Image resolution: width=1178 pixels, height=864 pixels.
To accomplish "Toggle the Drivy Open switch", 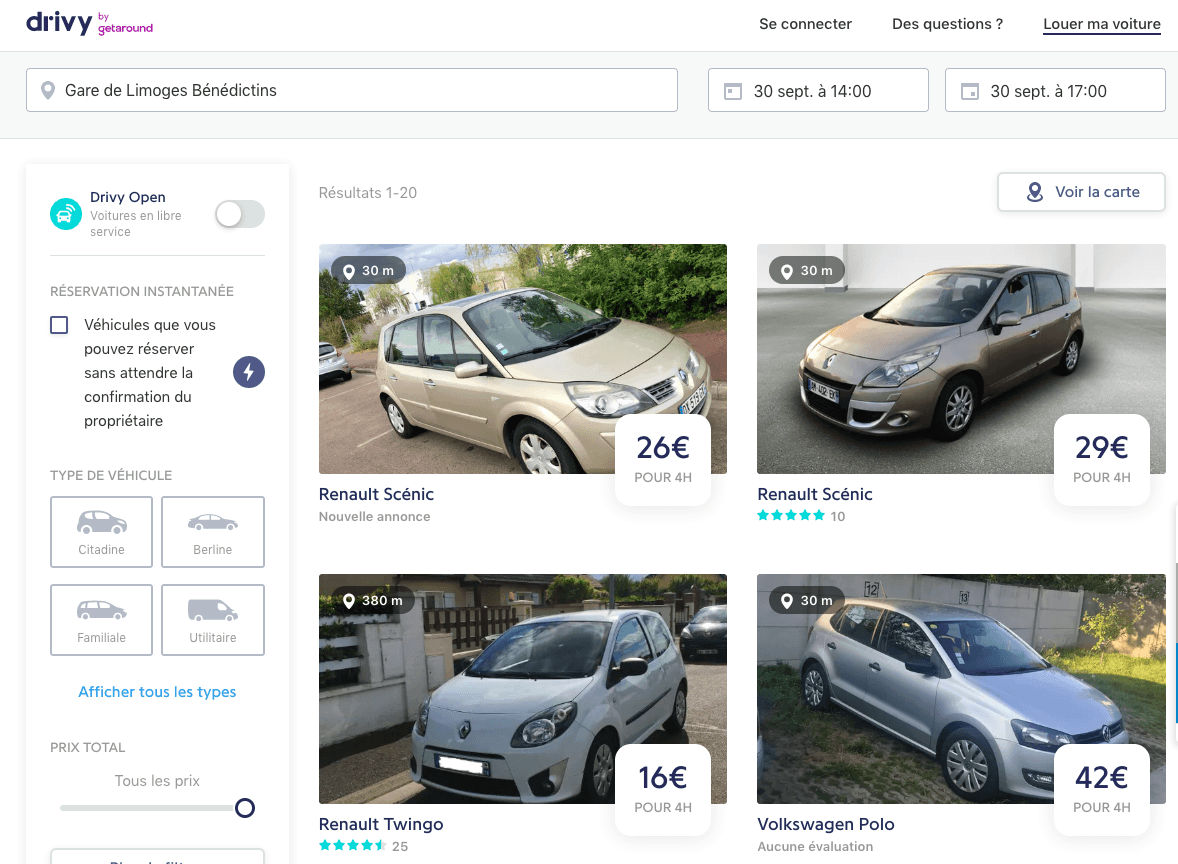I will click(240, 214).
